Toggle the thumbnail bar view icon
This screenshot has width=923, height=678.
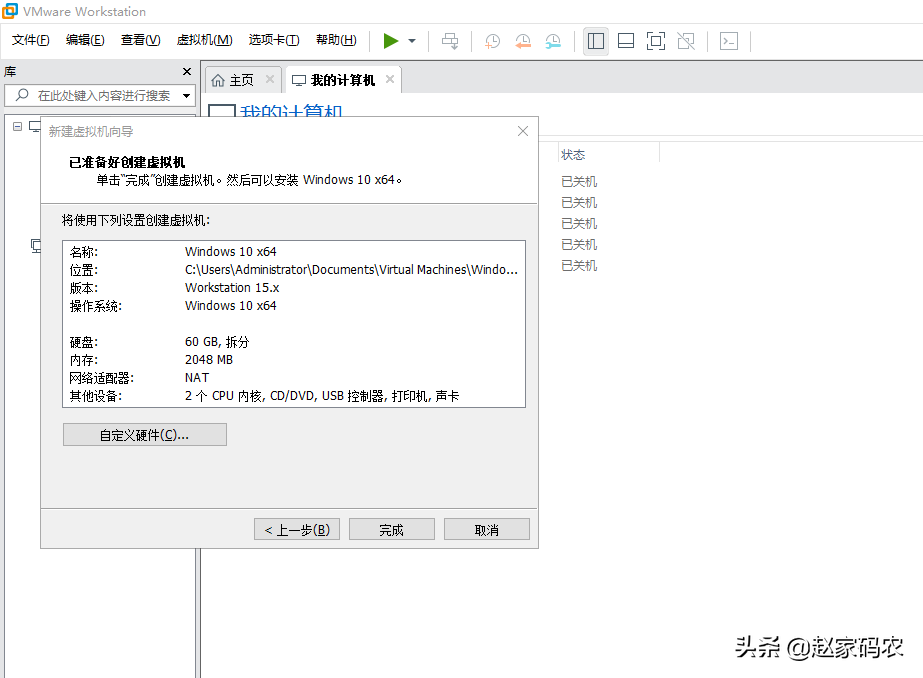coord(626,41)
